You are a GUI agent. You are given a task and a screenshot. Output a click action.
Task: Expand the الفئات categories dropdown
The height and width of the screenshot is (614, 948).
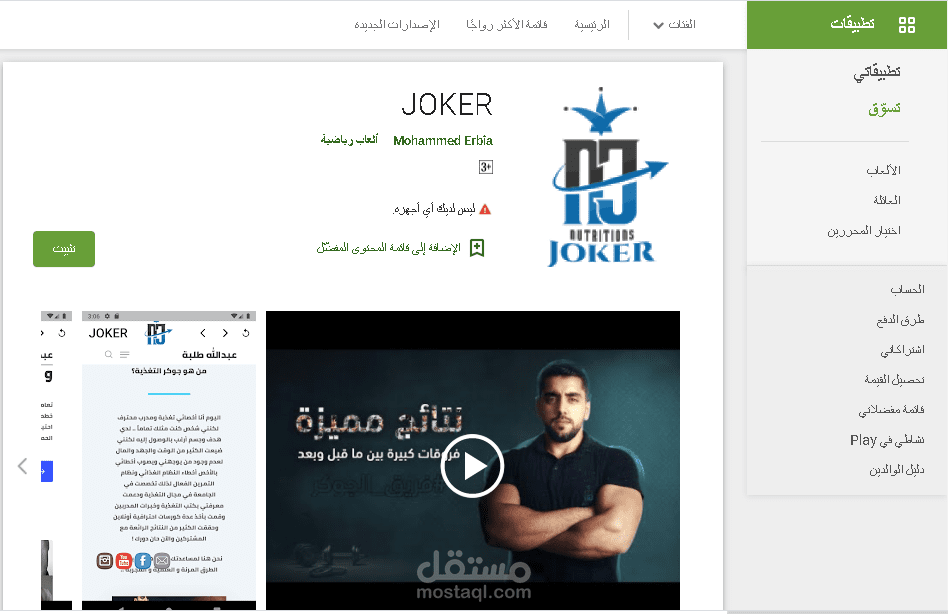(674, 25)
